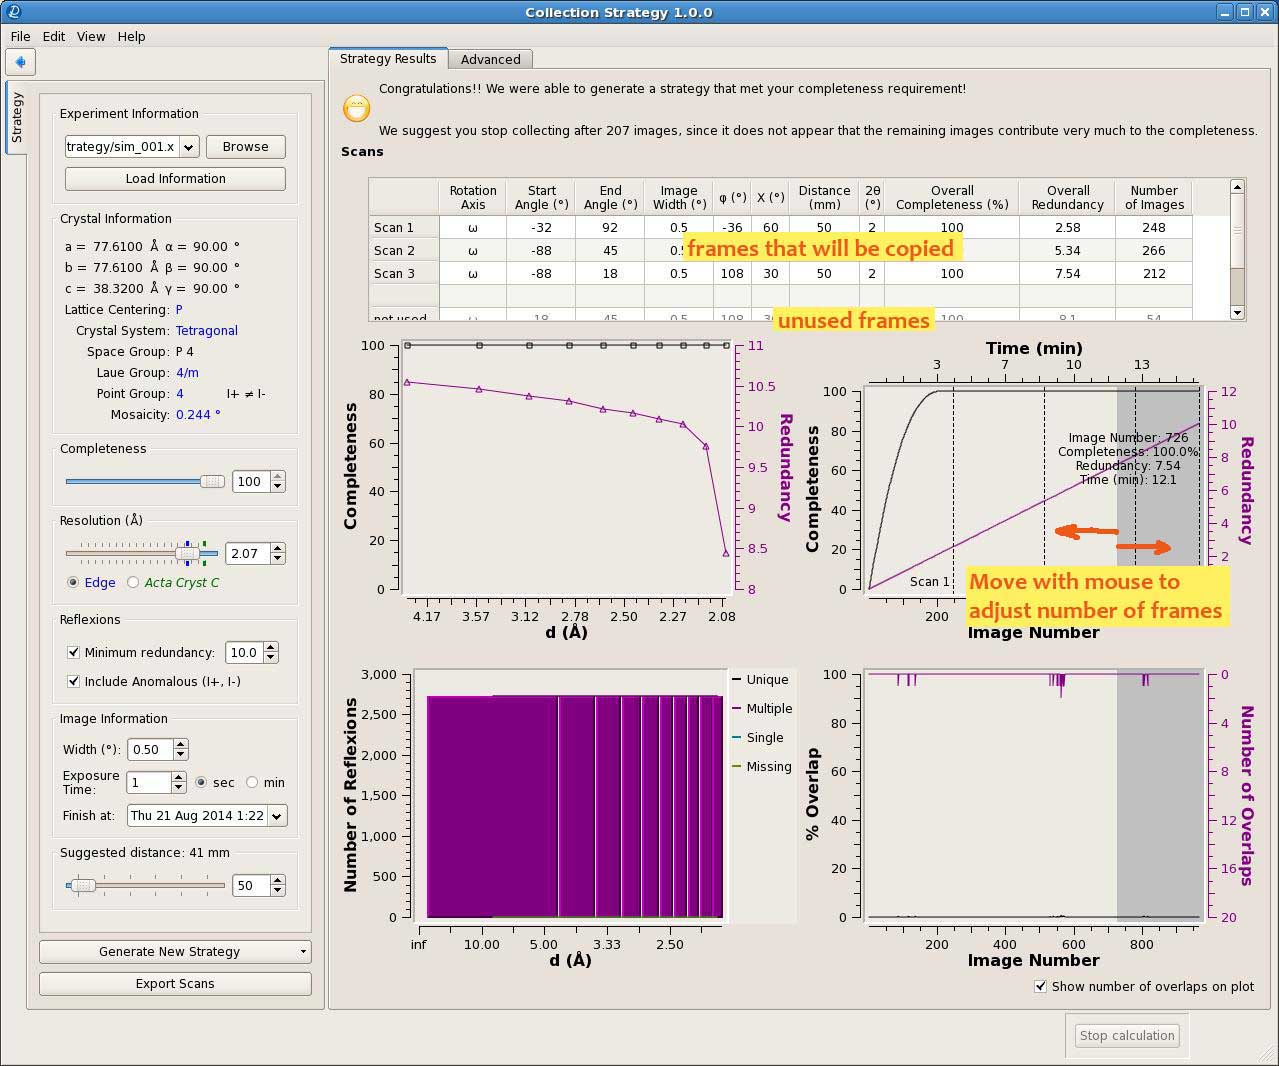Switch to the Advanced tab
The height and width of the screenshot is (1066, 1279).
(490, 59)
